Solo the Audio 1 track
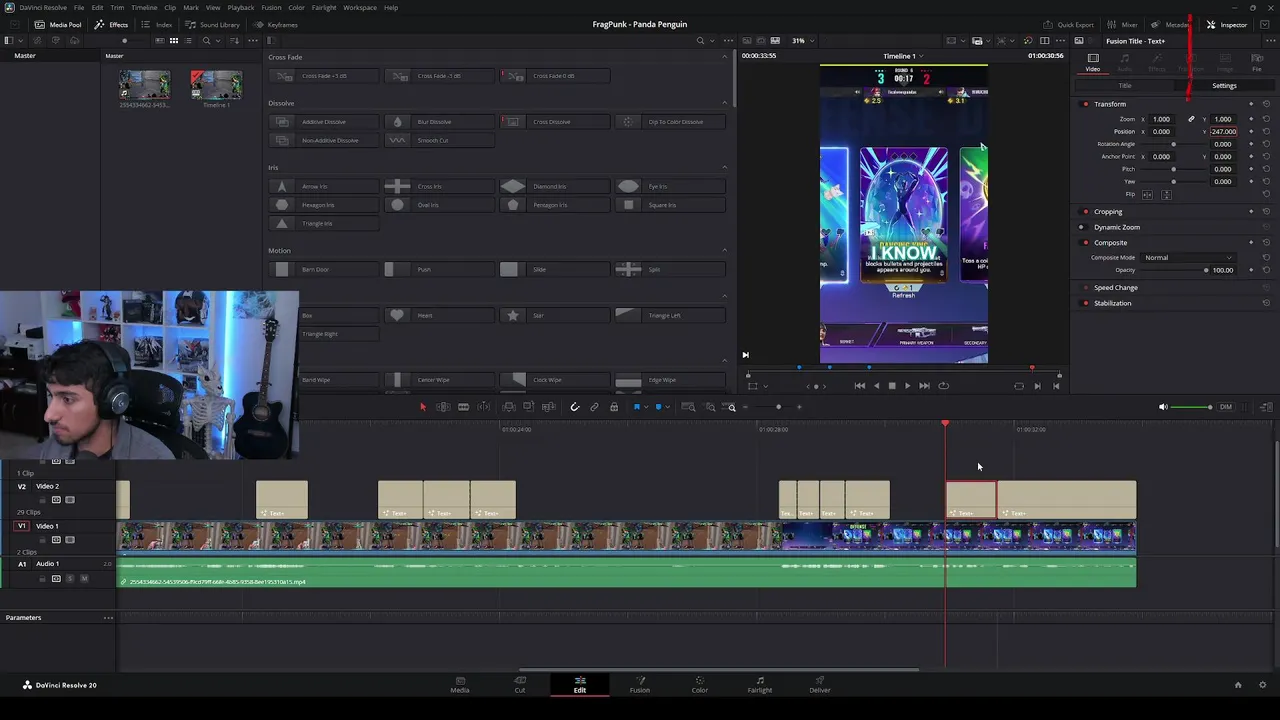The height and width of the screenshot is (720, 1280). click(71, 579)
